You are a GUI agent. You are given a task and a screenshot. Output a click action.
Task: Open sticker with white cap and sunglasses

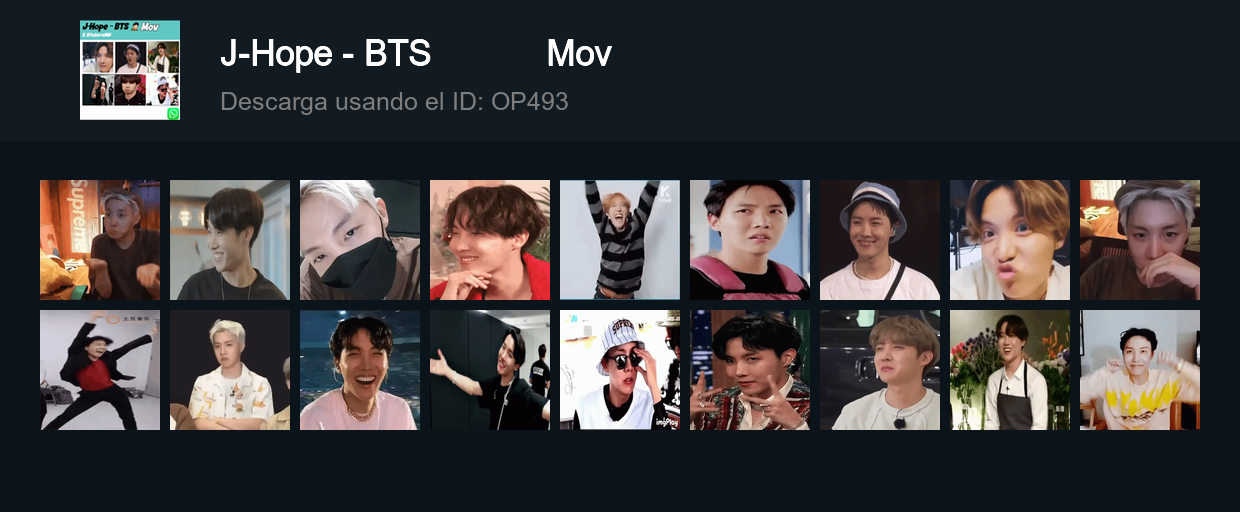[x=620, y=370]
